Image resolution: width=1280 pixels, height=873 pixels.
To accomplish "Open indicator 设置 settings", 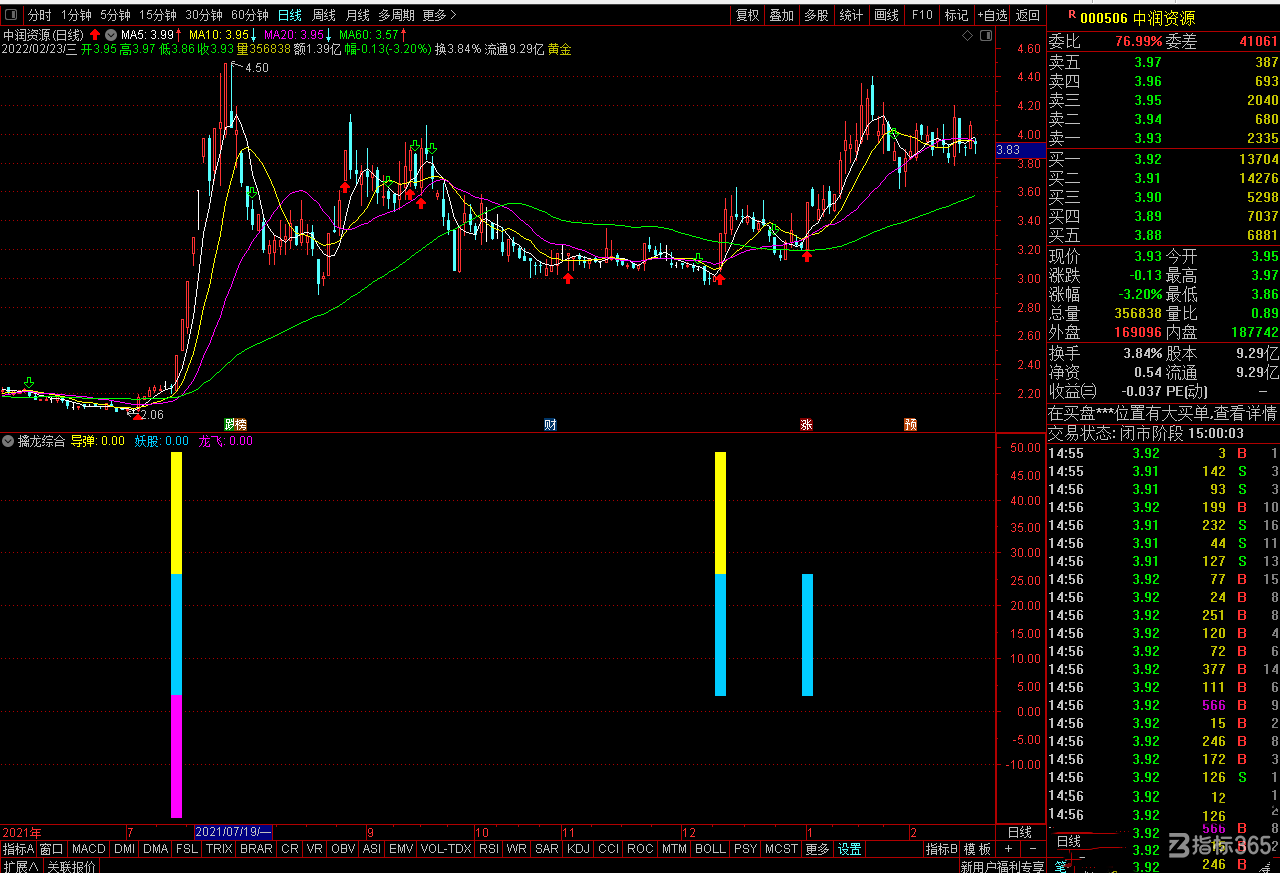I will 850,849.
